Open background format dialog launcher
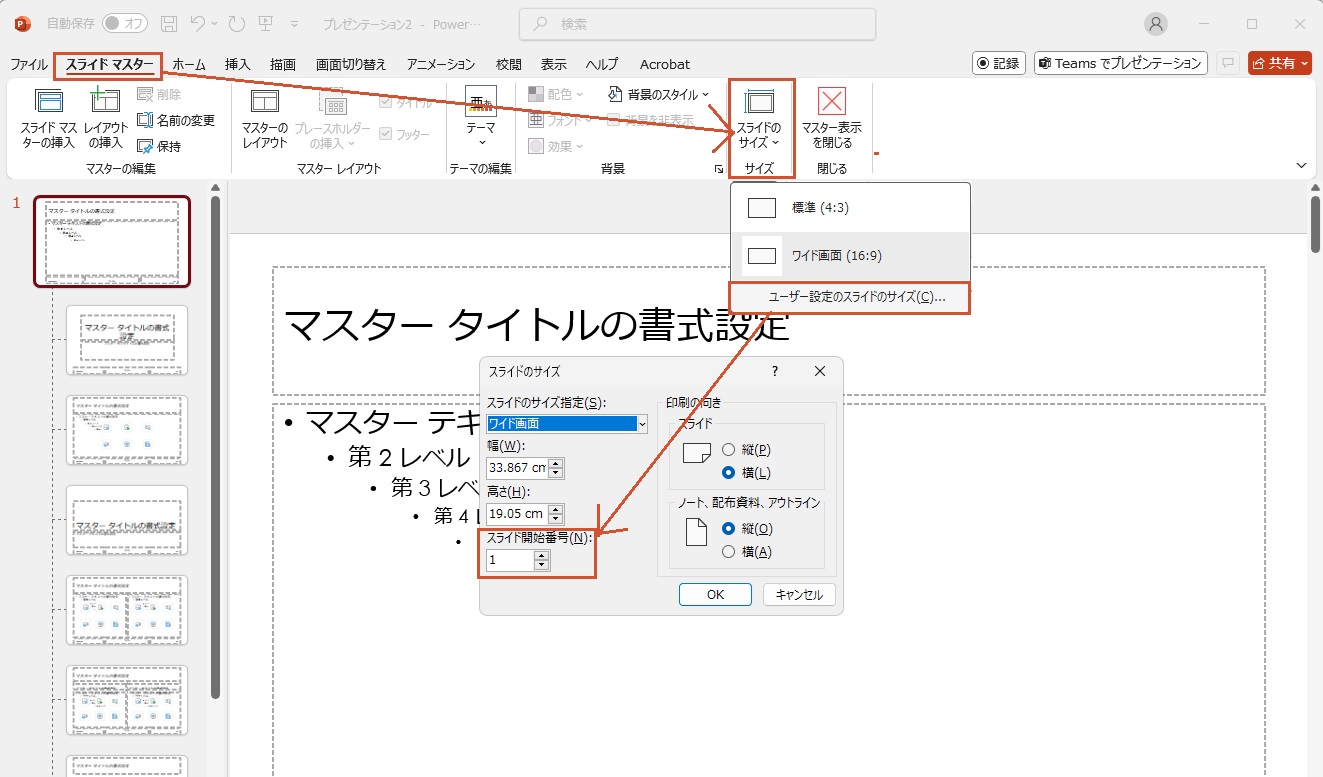The height and width of the screenshot is (777, 1323). click(x=719, y=170)
